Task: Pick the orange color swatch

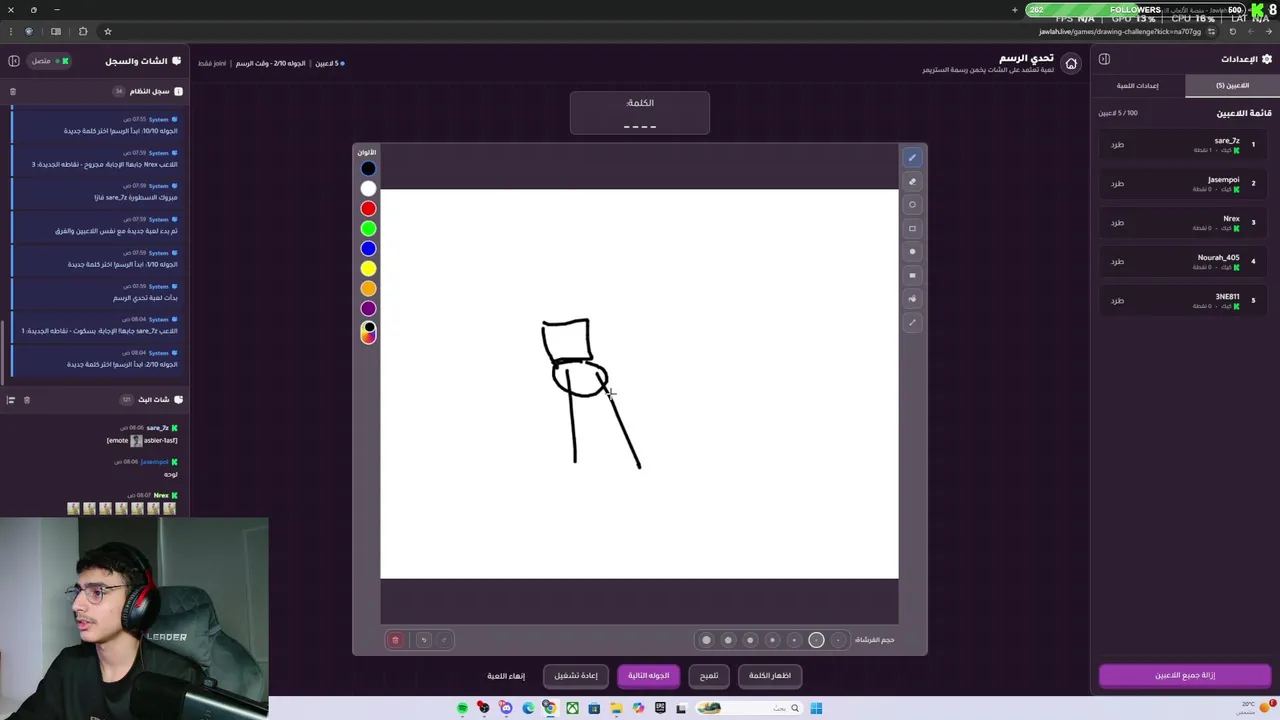Action: pos(368,289)
